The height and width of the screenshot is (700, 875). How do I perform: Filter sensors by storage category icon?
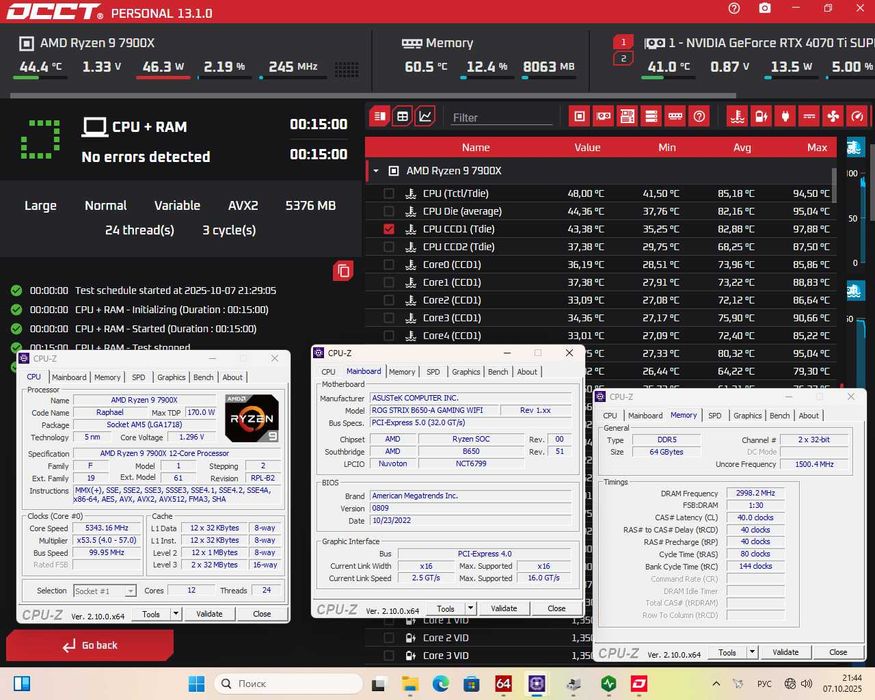[x=651, y=117]
